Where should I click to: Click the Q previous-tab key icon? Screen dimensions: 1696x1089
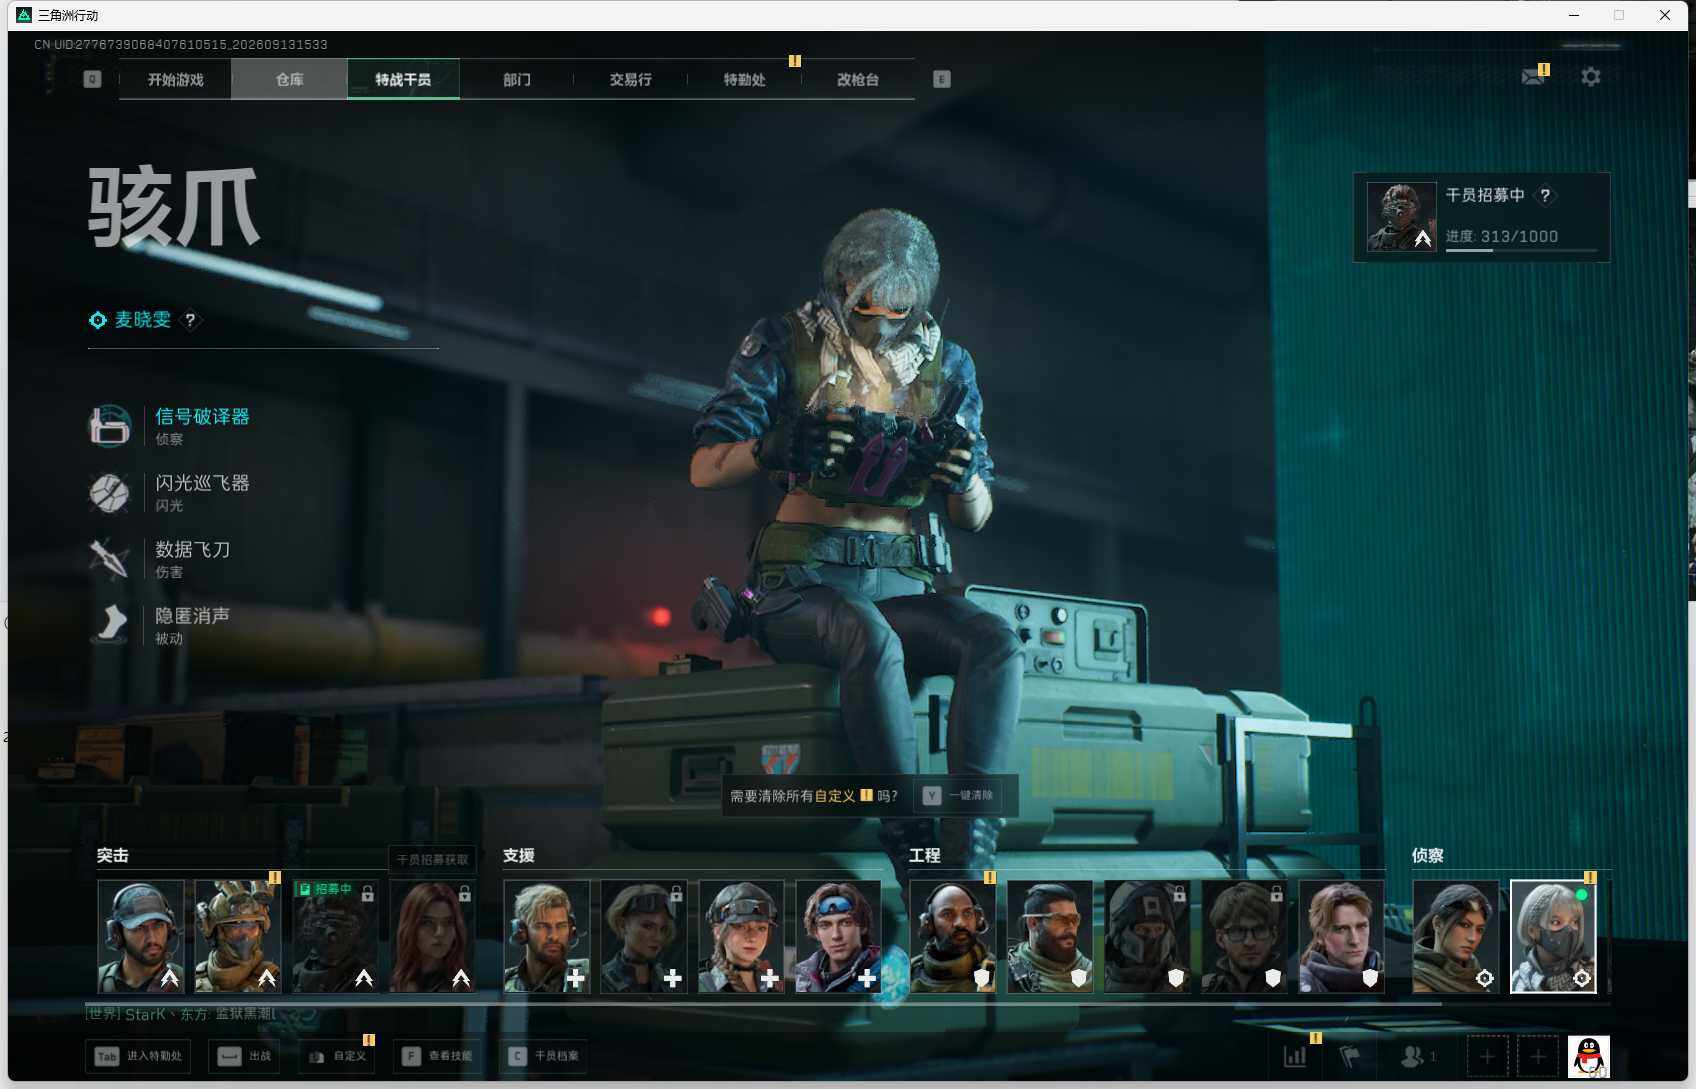[92, 79]
